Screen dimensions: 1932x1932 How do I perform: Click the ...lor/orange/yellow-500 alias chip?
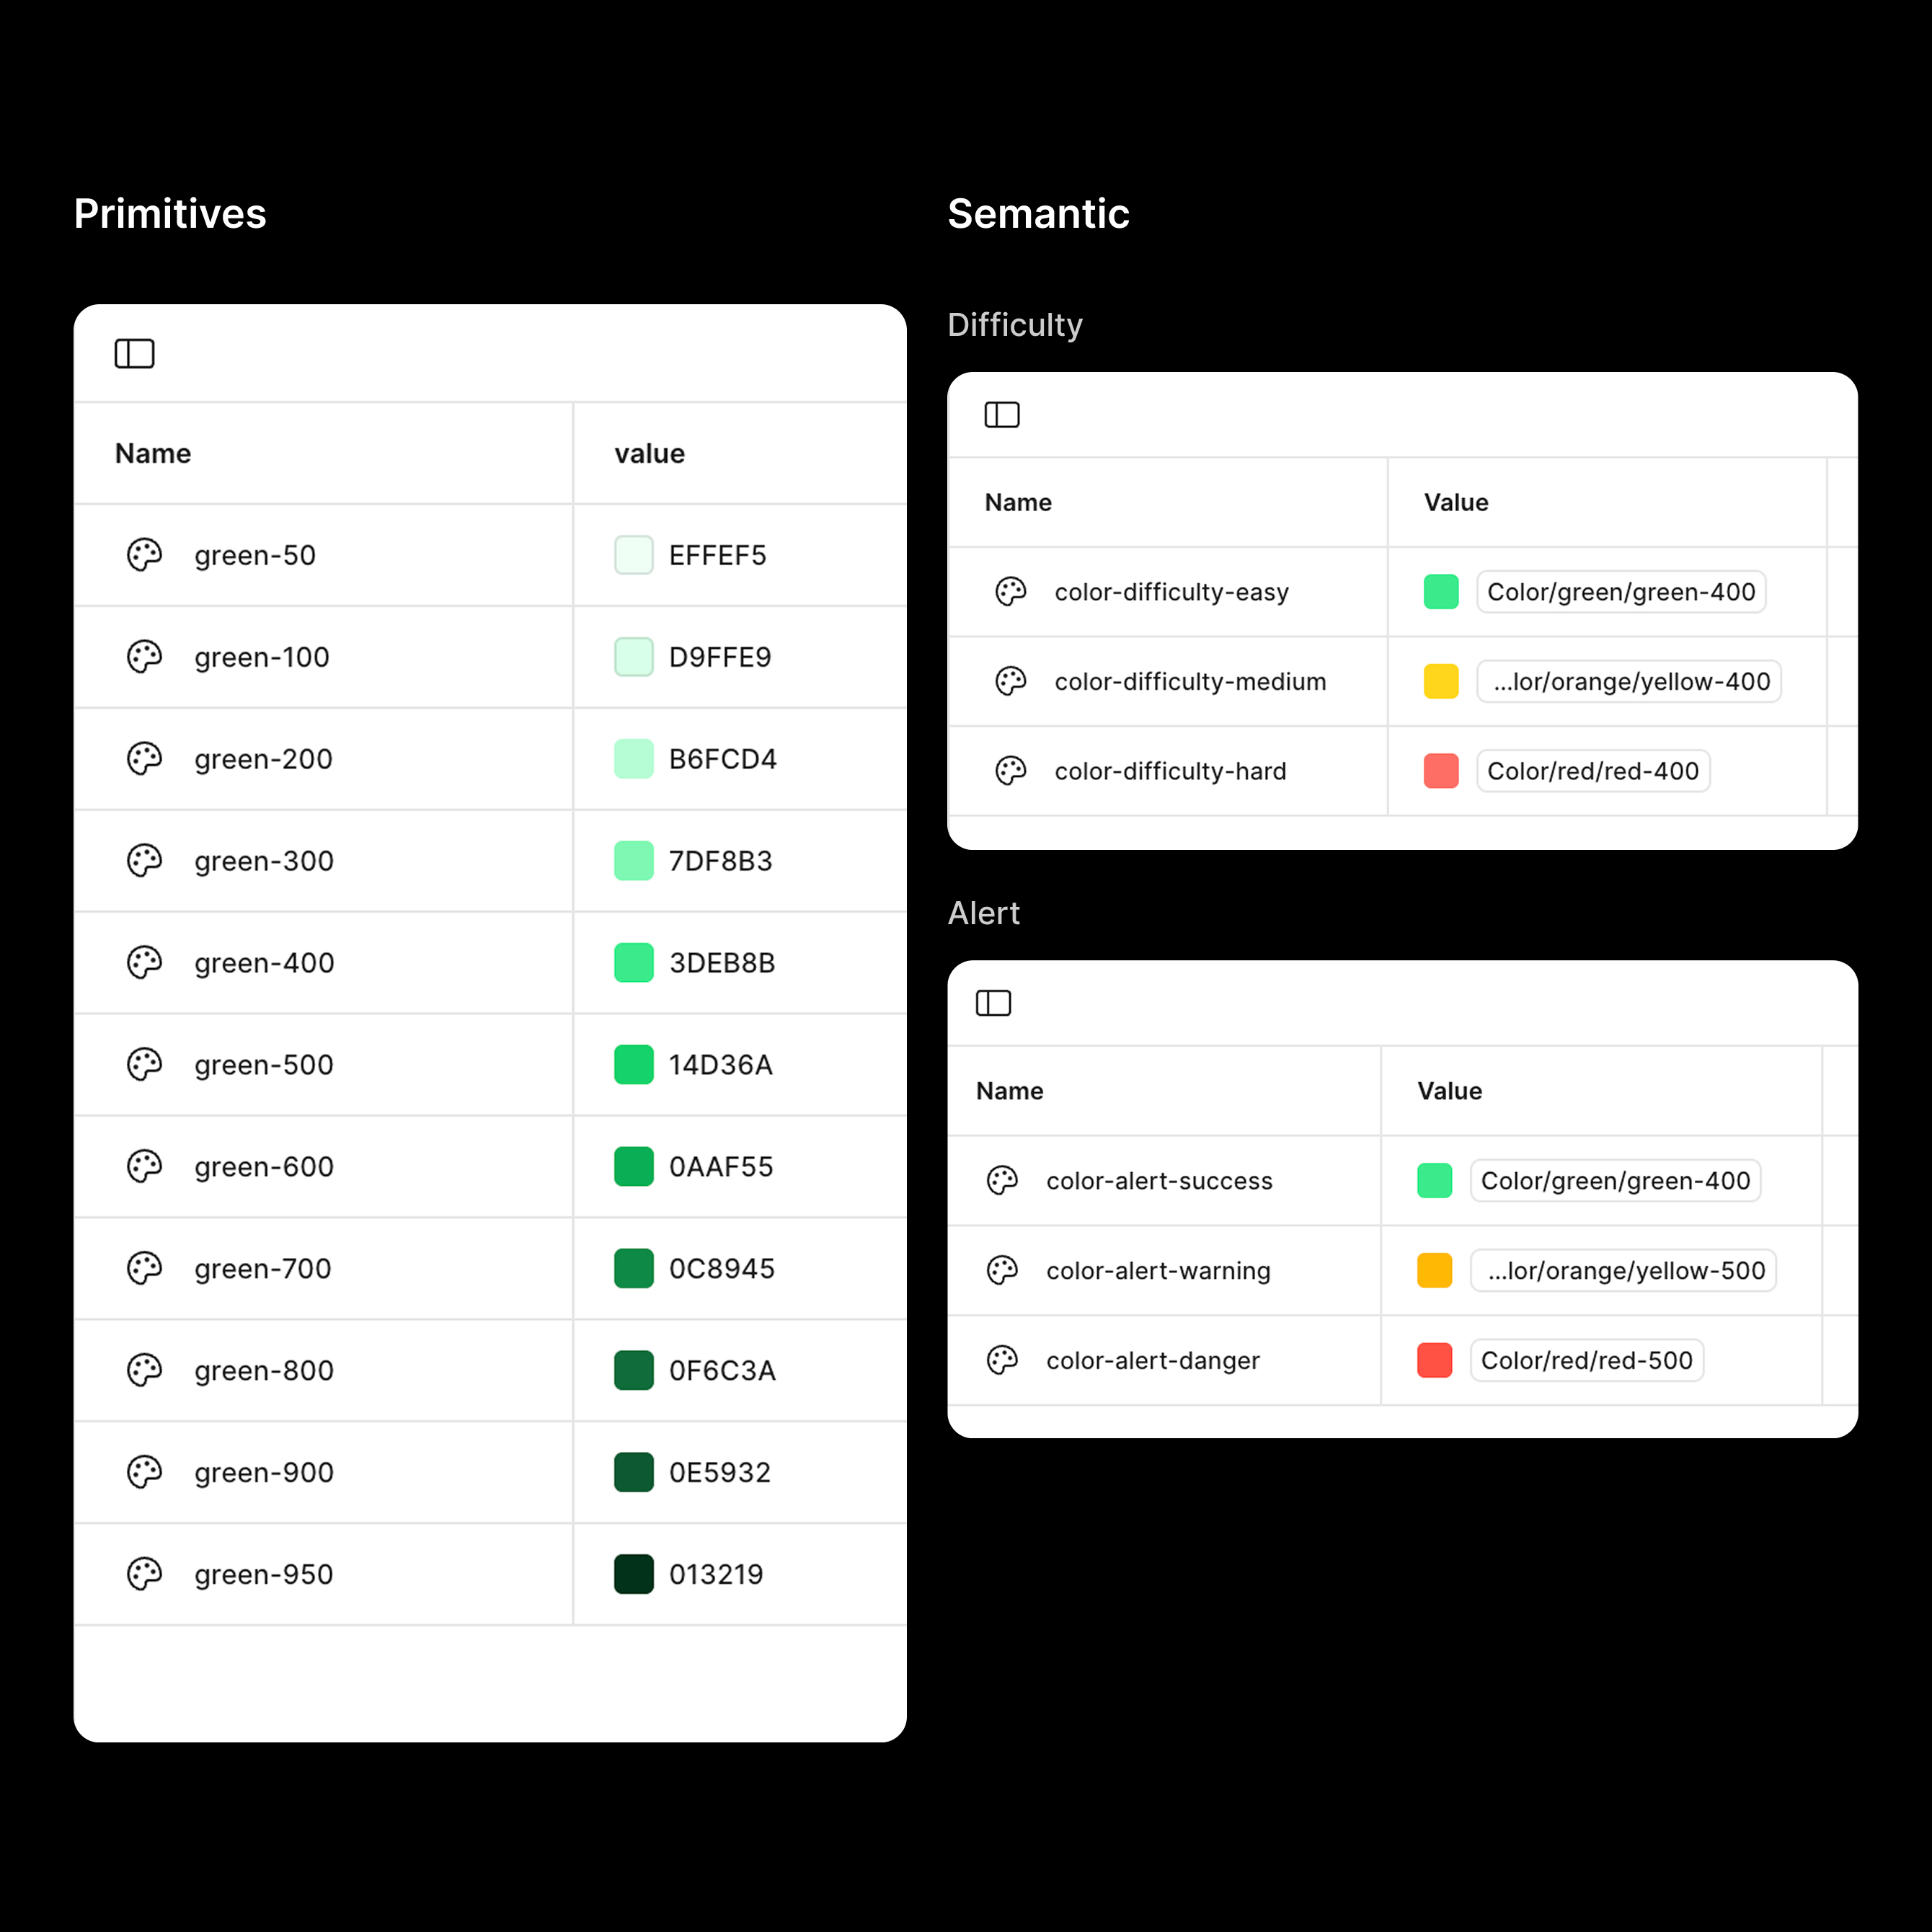coord(1623,1271)
